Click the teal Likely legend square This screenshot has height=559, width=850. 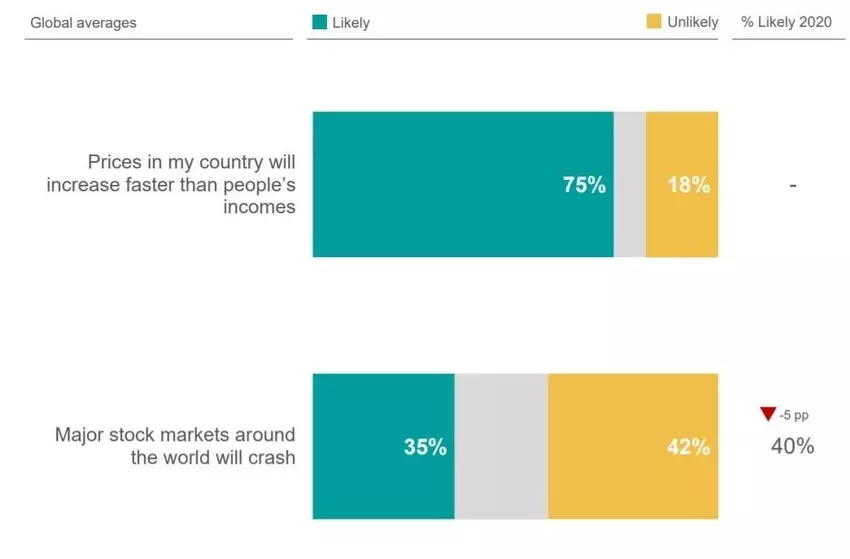[320, 22]
